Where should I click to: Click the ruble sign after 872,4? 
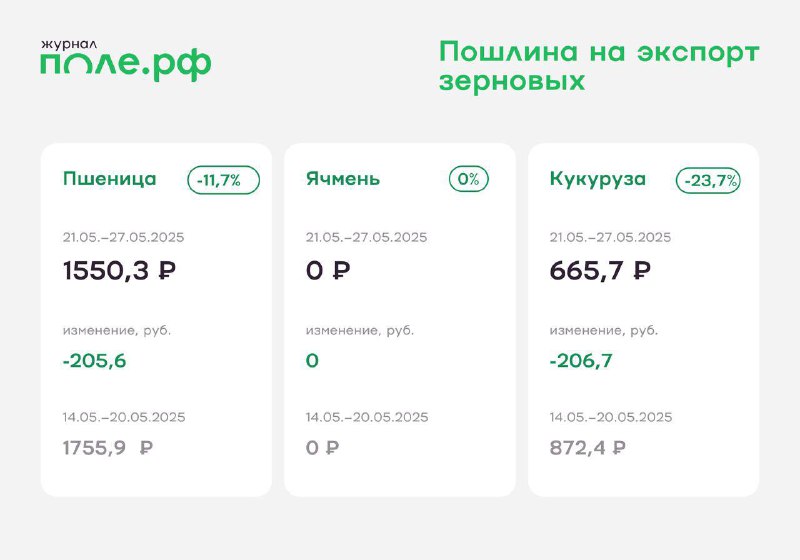tap(618, 448)
